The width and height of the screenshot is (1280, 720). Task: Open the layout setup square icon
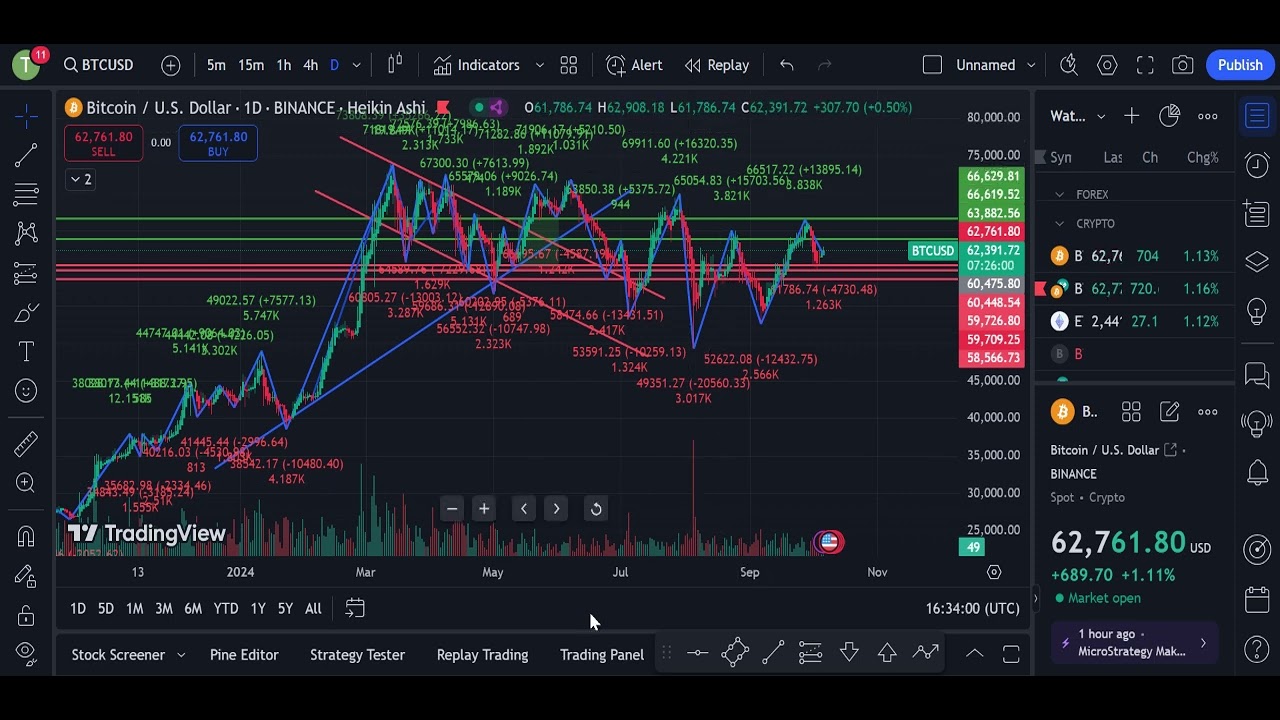[x=932, y=65]
